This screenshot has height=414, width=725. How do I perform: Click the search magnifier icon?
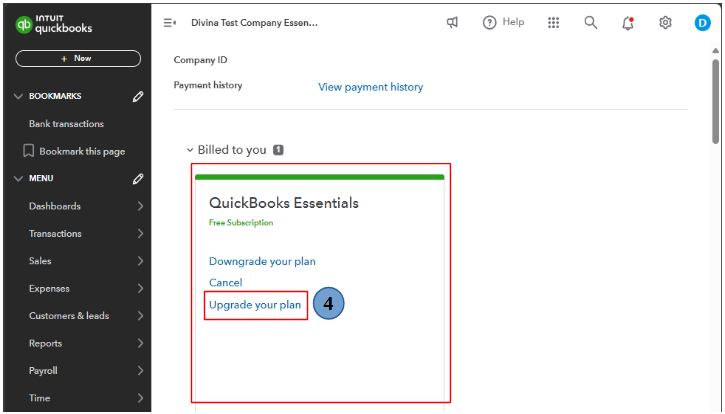[x=591, y=23]
